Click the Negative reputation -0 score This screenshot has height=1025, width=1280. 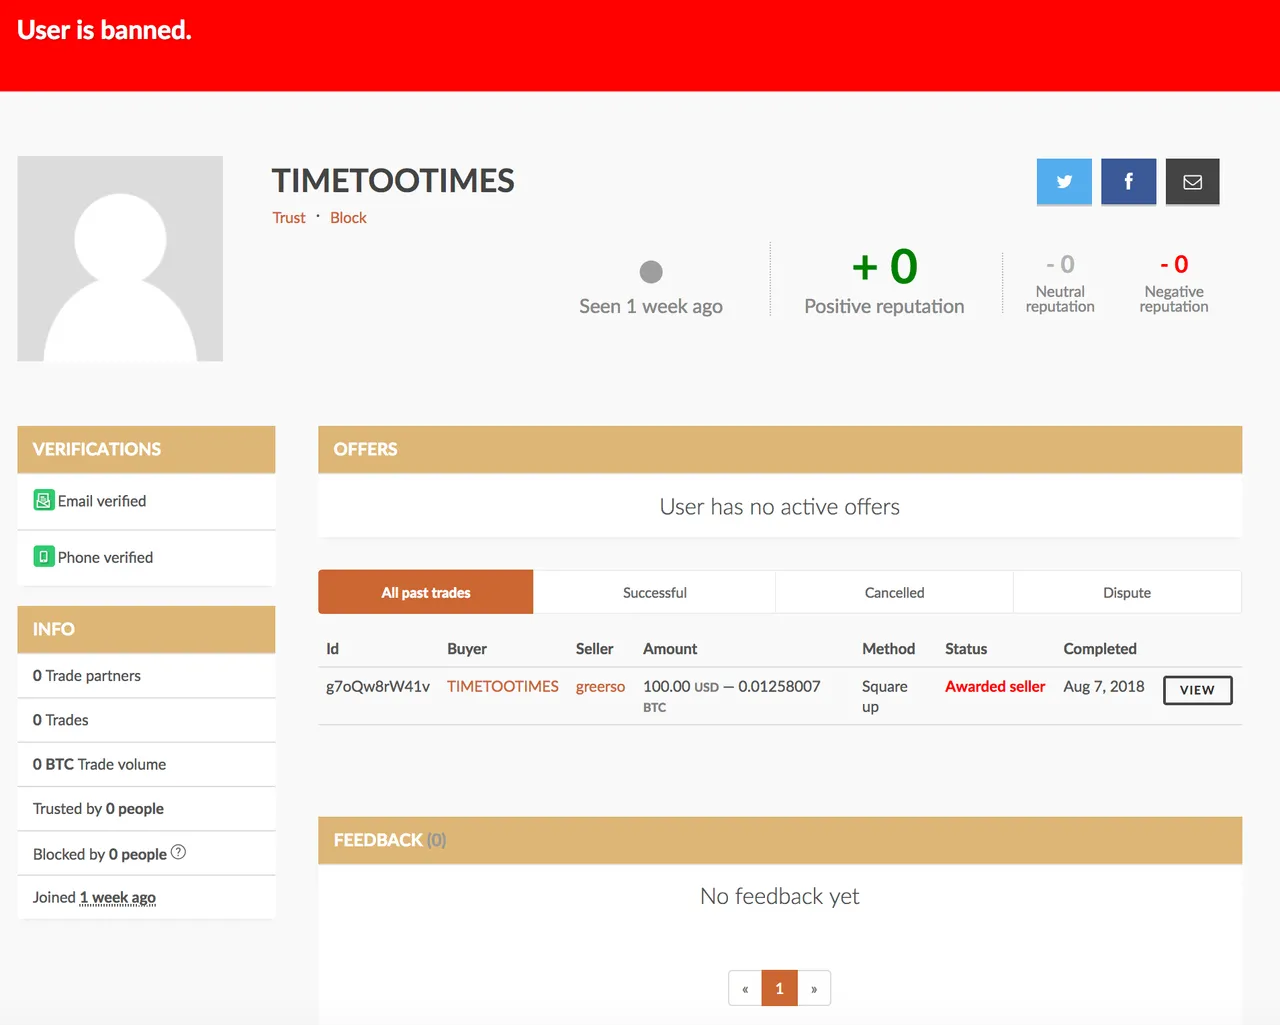click(1174, 264)
